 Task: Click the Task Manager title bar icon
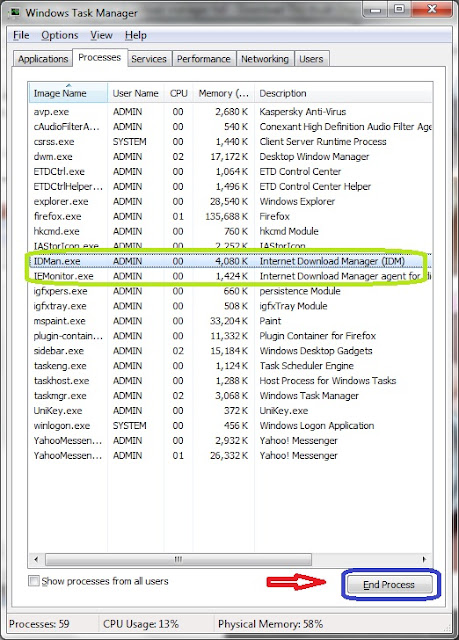pos(14,12)
